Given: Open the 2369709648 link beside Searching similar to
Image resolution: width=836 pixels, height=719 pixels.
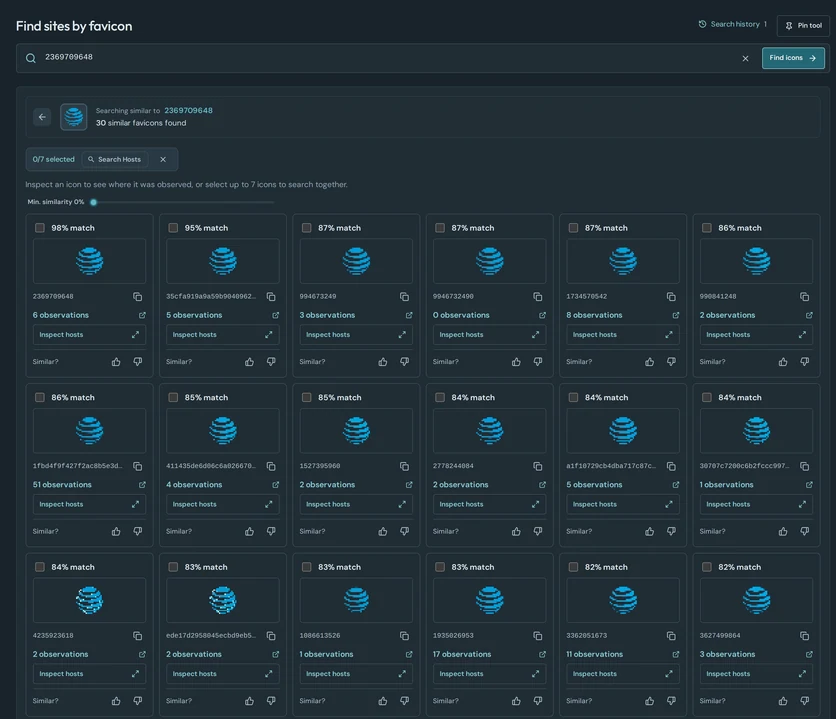Looking at the screenshot, I should click(x=188, y=110).
